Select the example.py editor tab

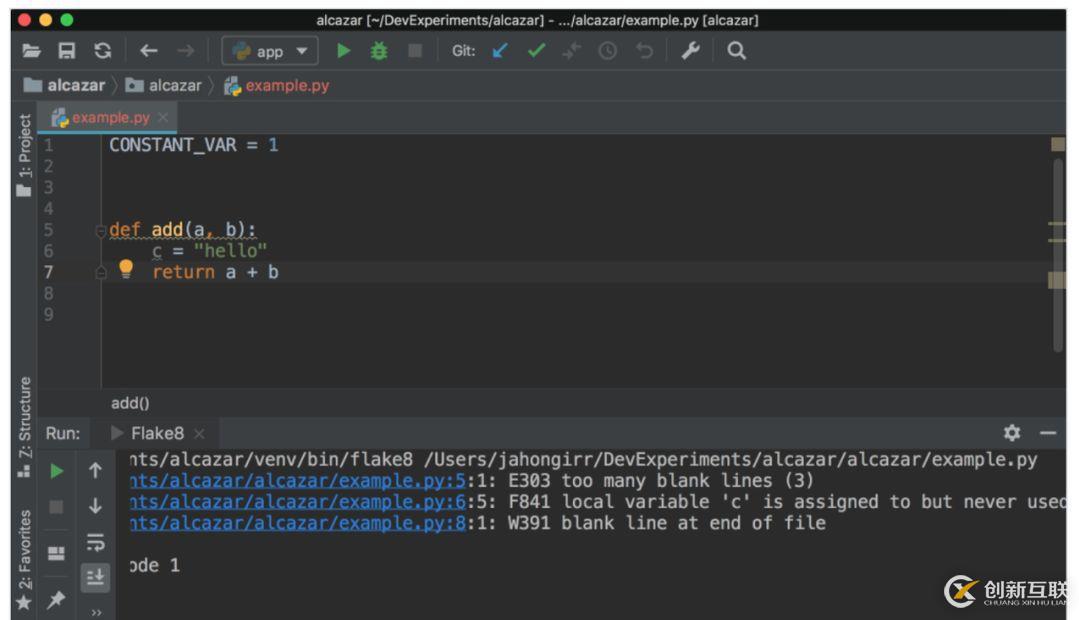click(109, 118)
